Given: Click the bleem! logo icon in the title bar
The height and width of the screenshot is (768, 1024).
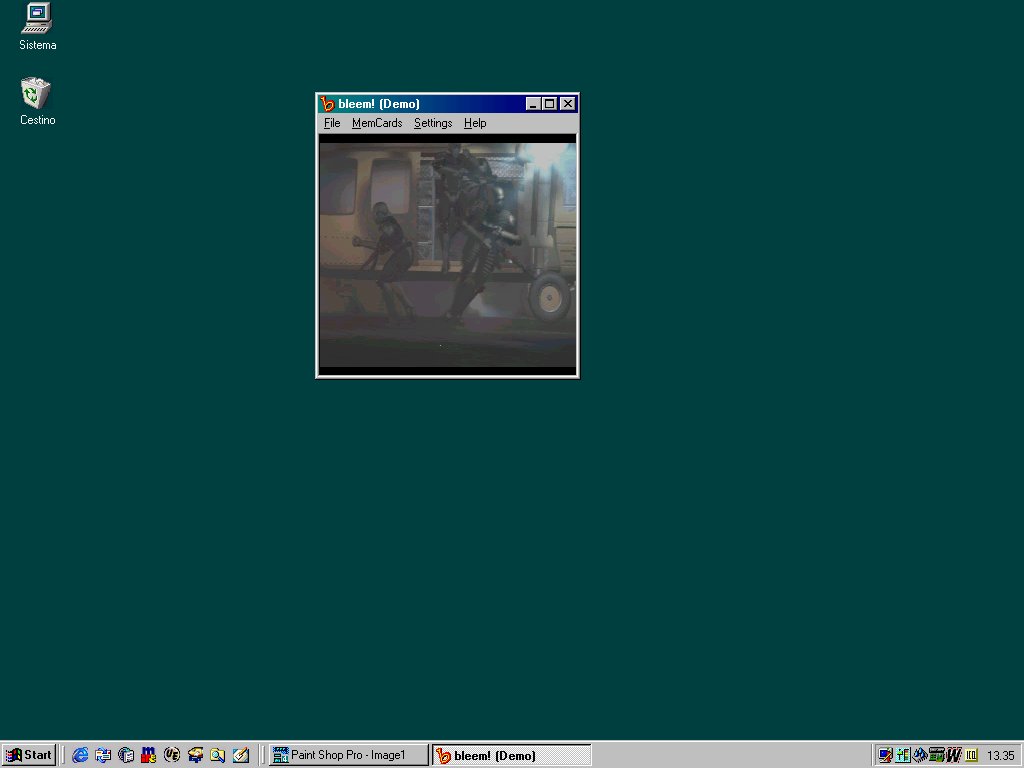Looking at the screenshot, I should coord(327,104).
